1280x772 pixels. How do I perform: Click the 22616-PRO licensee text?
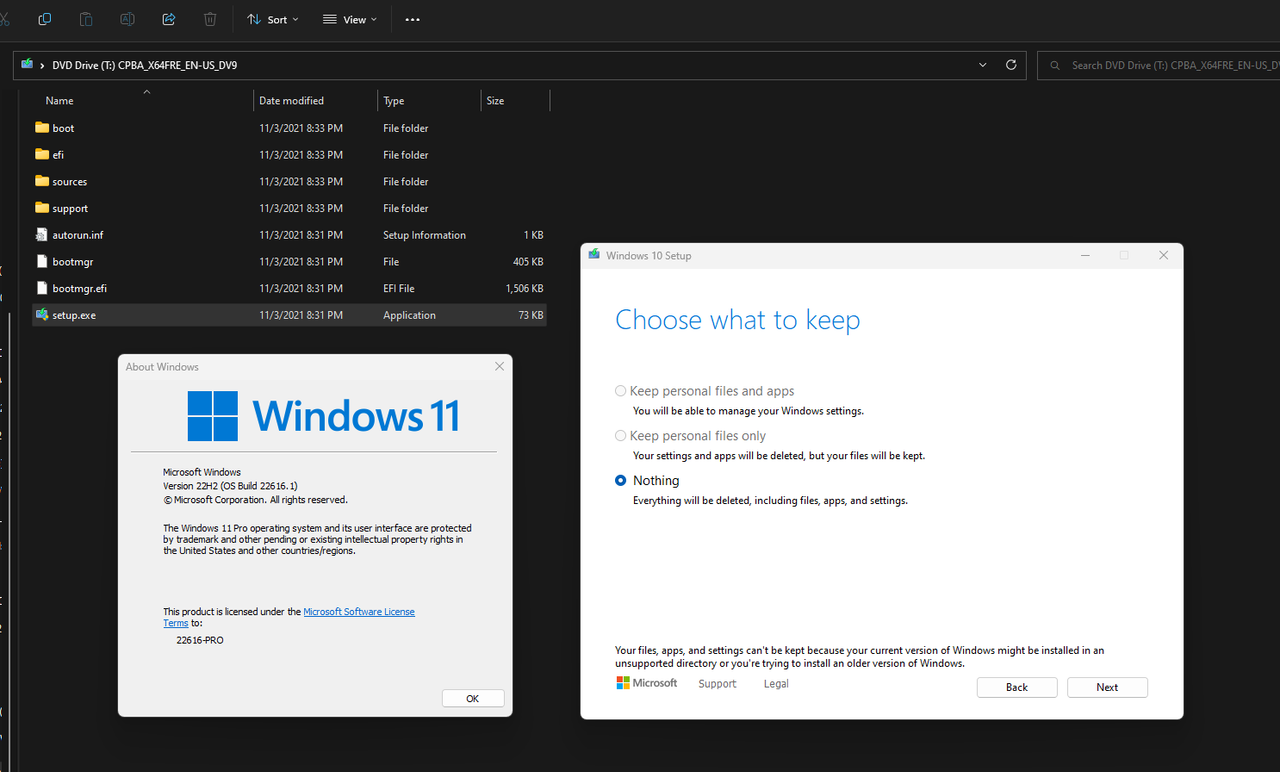click(x=200, y=640)
